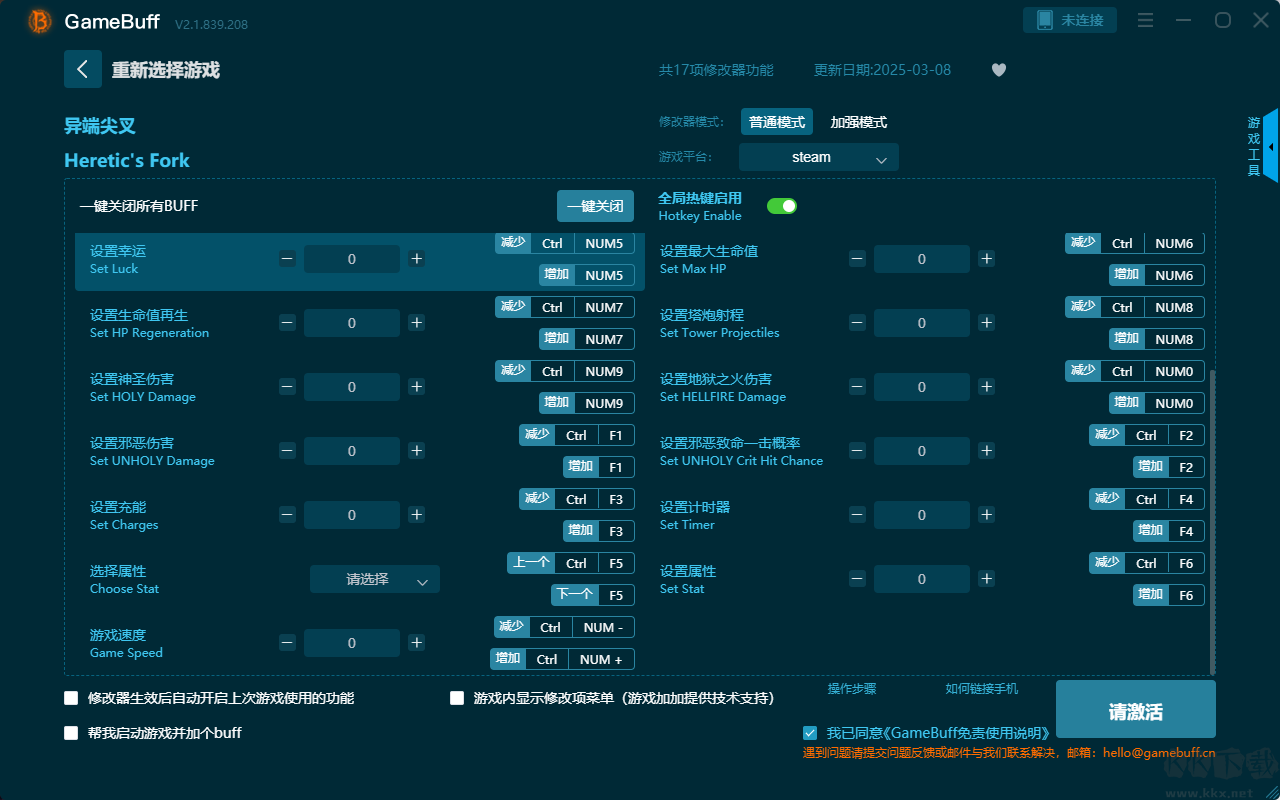This screenshot has height=800, width=1280.
Task: Open the phone connection status button
Action: [x=1070, y=20]
